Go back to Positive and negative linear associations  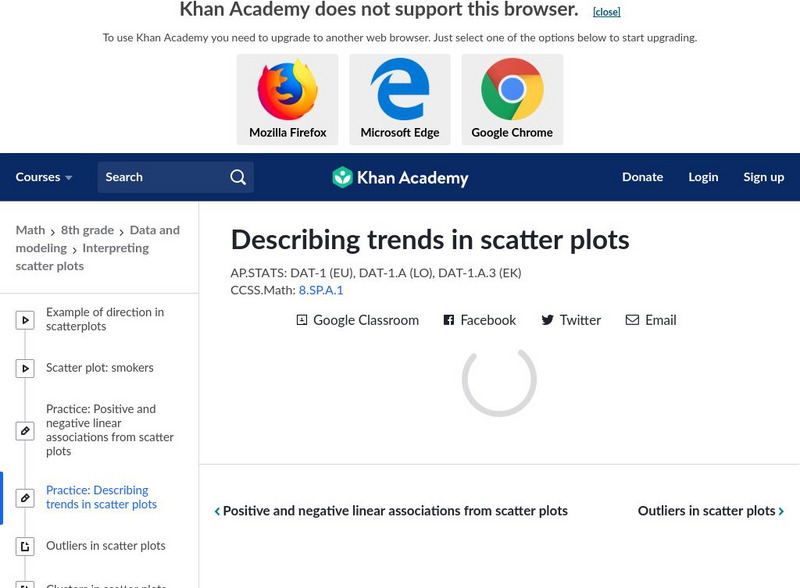pos(391,511)
